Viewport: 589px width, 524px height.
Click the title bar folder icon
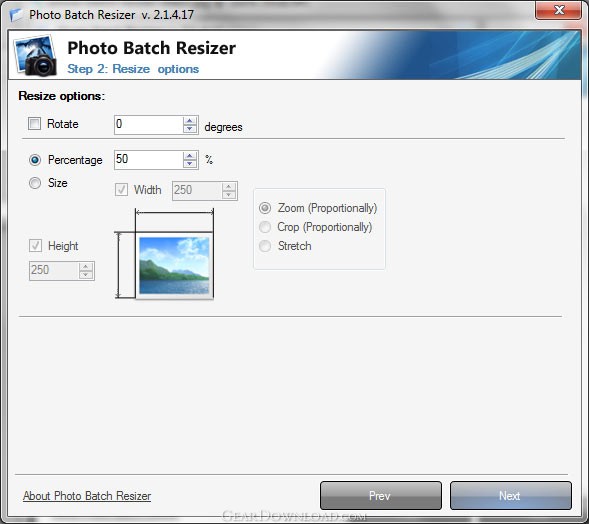[16, 14]
